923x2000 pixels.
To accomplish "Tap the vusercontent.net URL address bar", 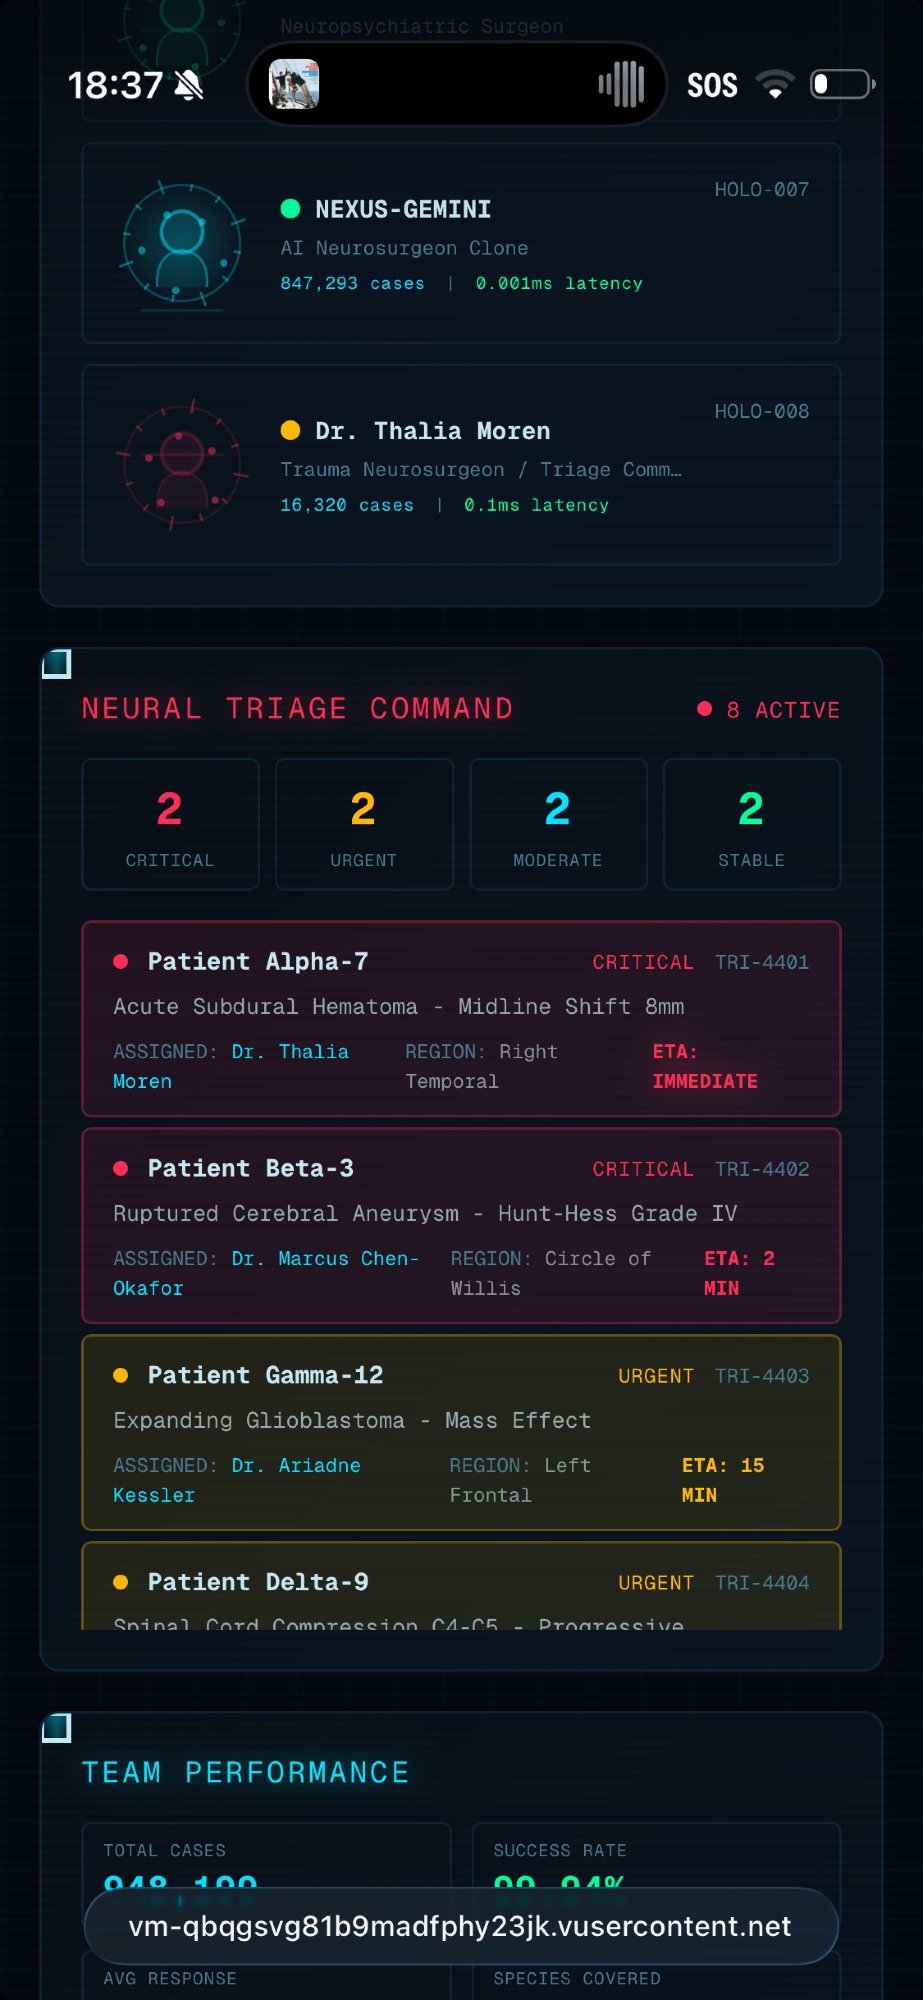I will 461,1927.
